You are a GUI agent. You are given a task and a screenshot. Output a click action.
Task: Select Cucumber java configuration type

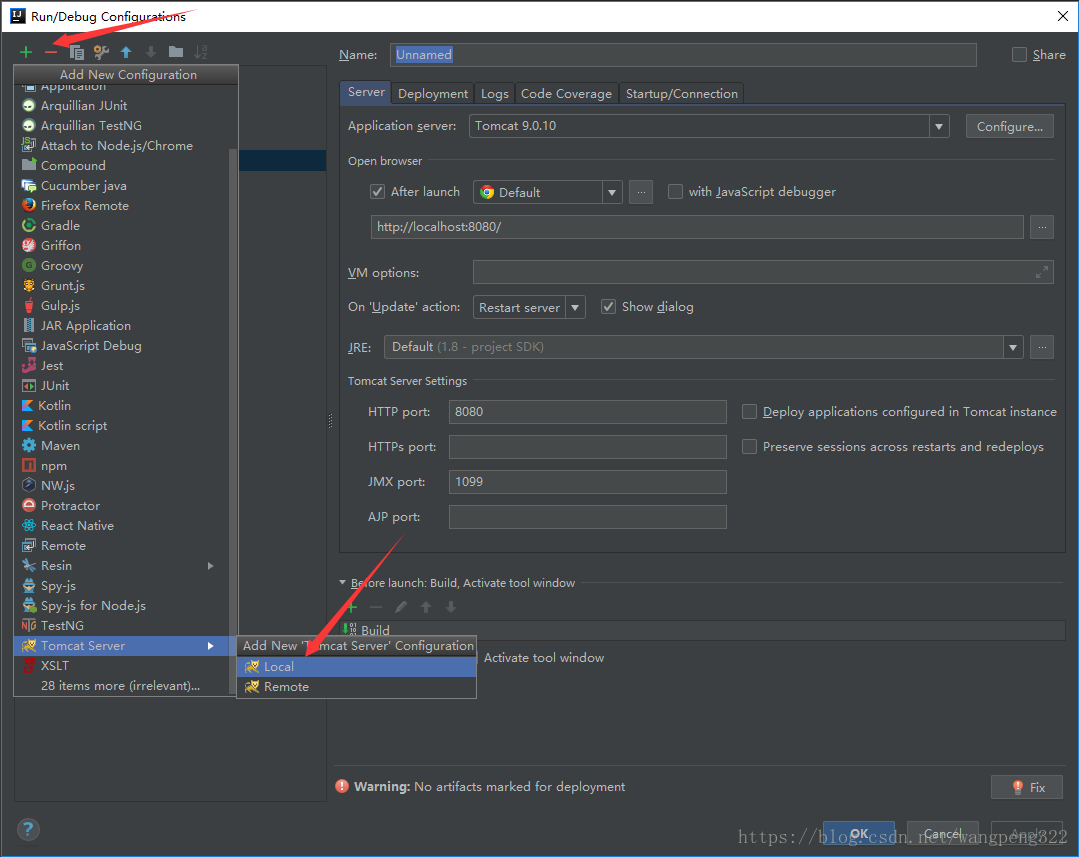(x=121, y=186)
